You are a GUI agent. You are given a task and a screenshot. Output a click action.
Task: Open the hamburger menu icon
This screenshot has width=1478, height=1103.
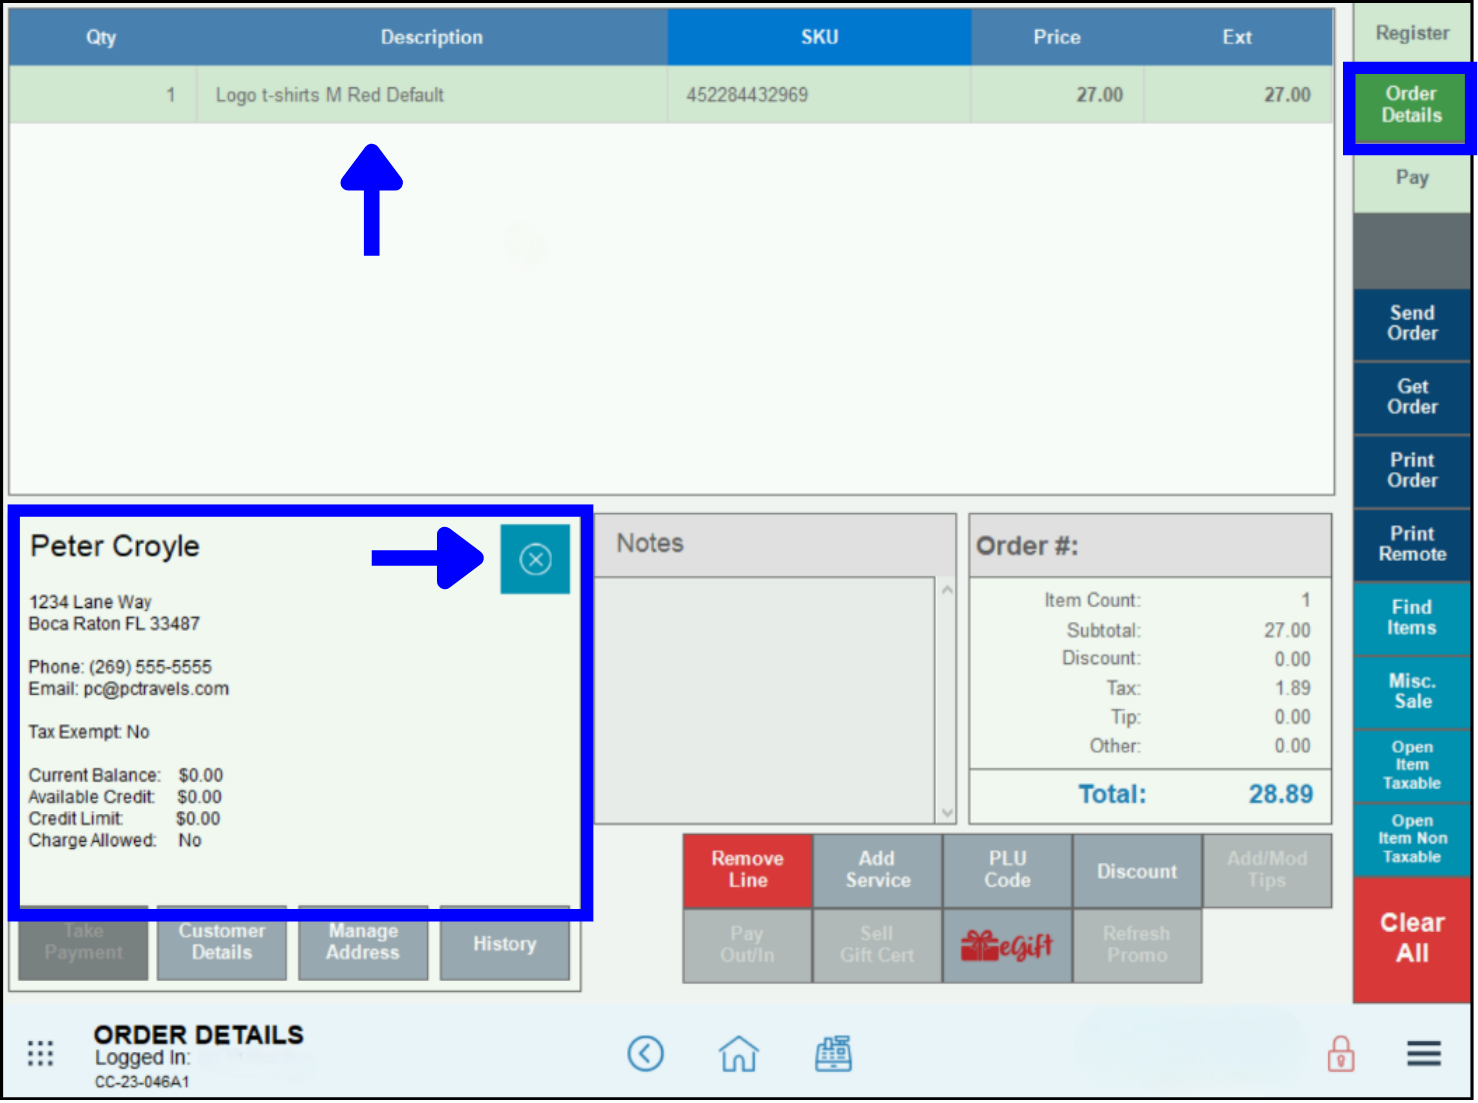click(x=1424, y=1053)
